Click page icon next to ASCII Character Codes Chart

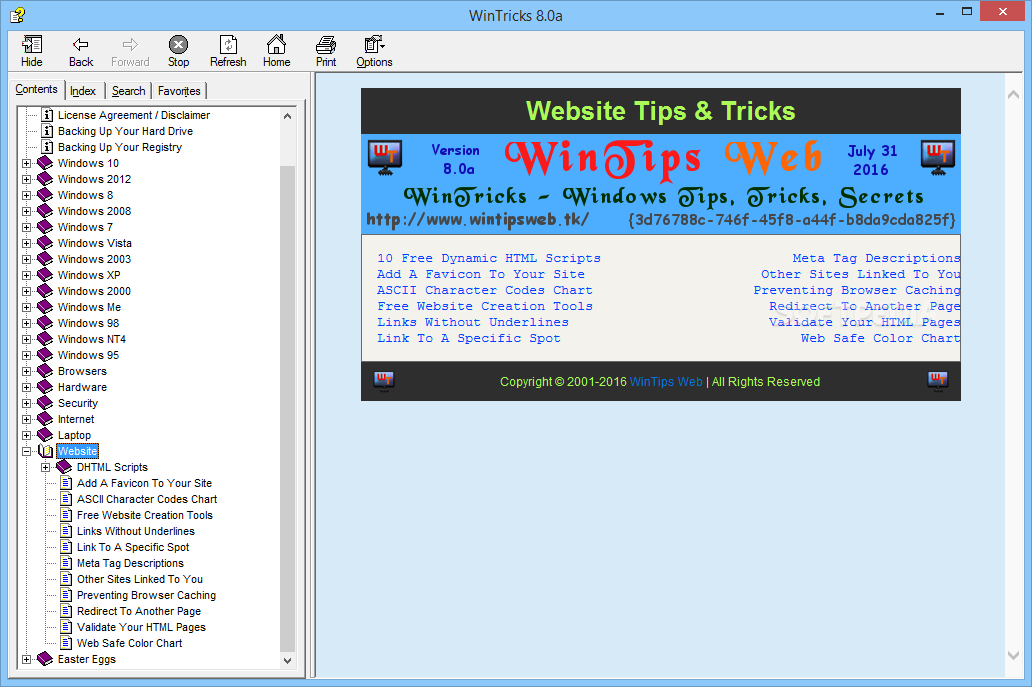pyautogui.click(x=66, y=499)
